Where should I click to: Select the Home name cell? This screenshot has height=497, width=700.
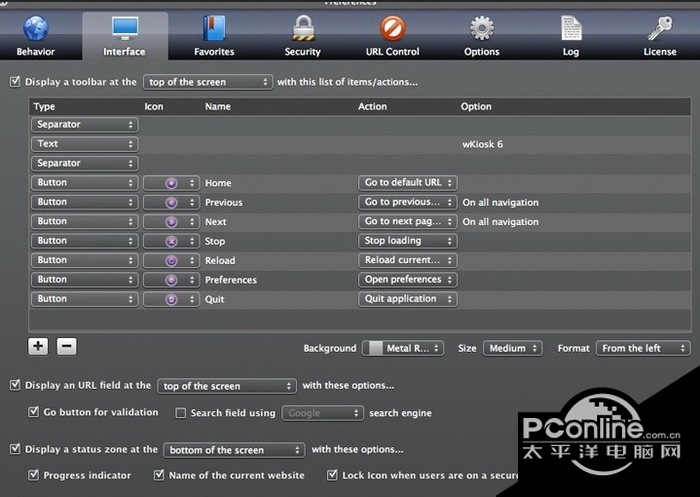pyautogui.click(x=218, y=183)
